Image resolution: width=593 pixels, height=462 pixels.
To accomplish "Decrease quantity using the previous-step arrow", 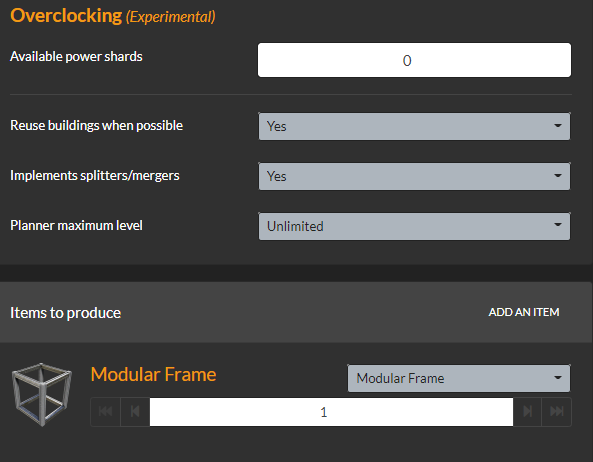I will pyautogui.click(x=135, y=412).
